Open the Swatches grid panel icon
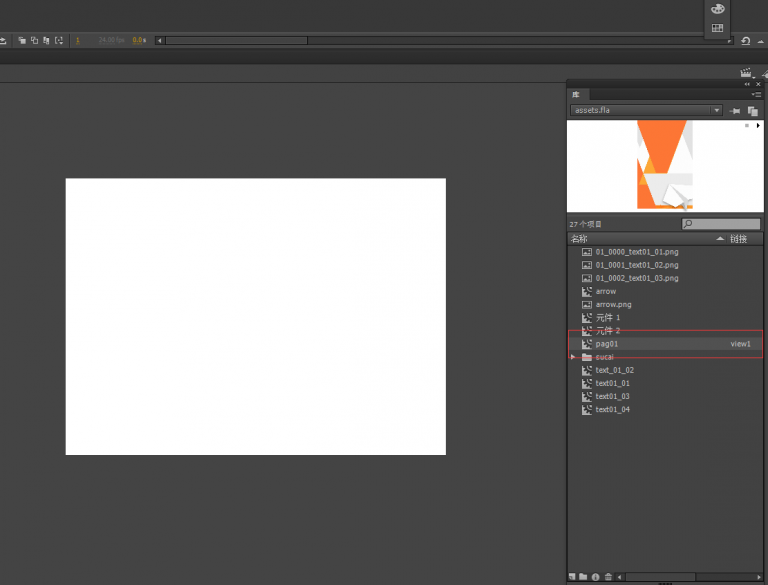The image size is (768, 585). point(717,28)
